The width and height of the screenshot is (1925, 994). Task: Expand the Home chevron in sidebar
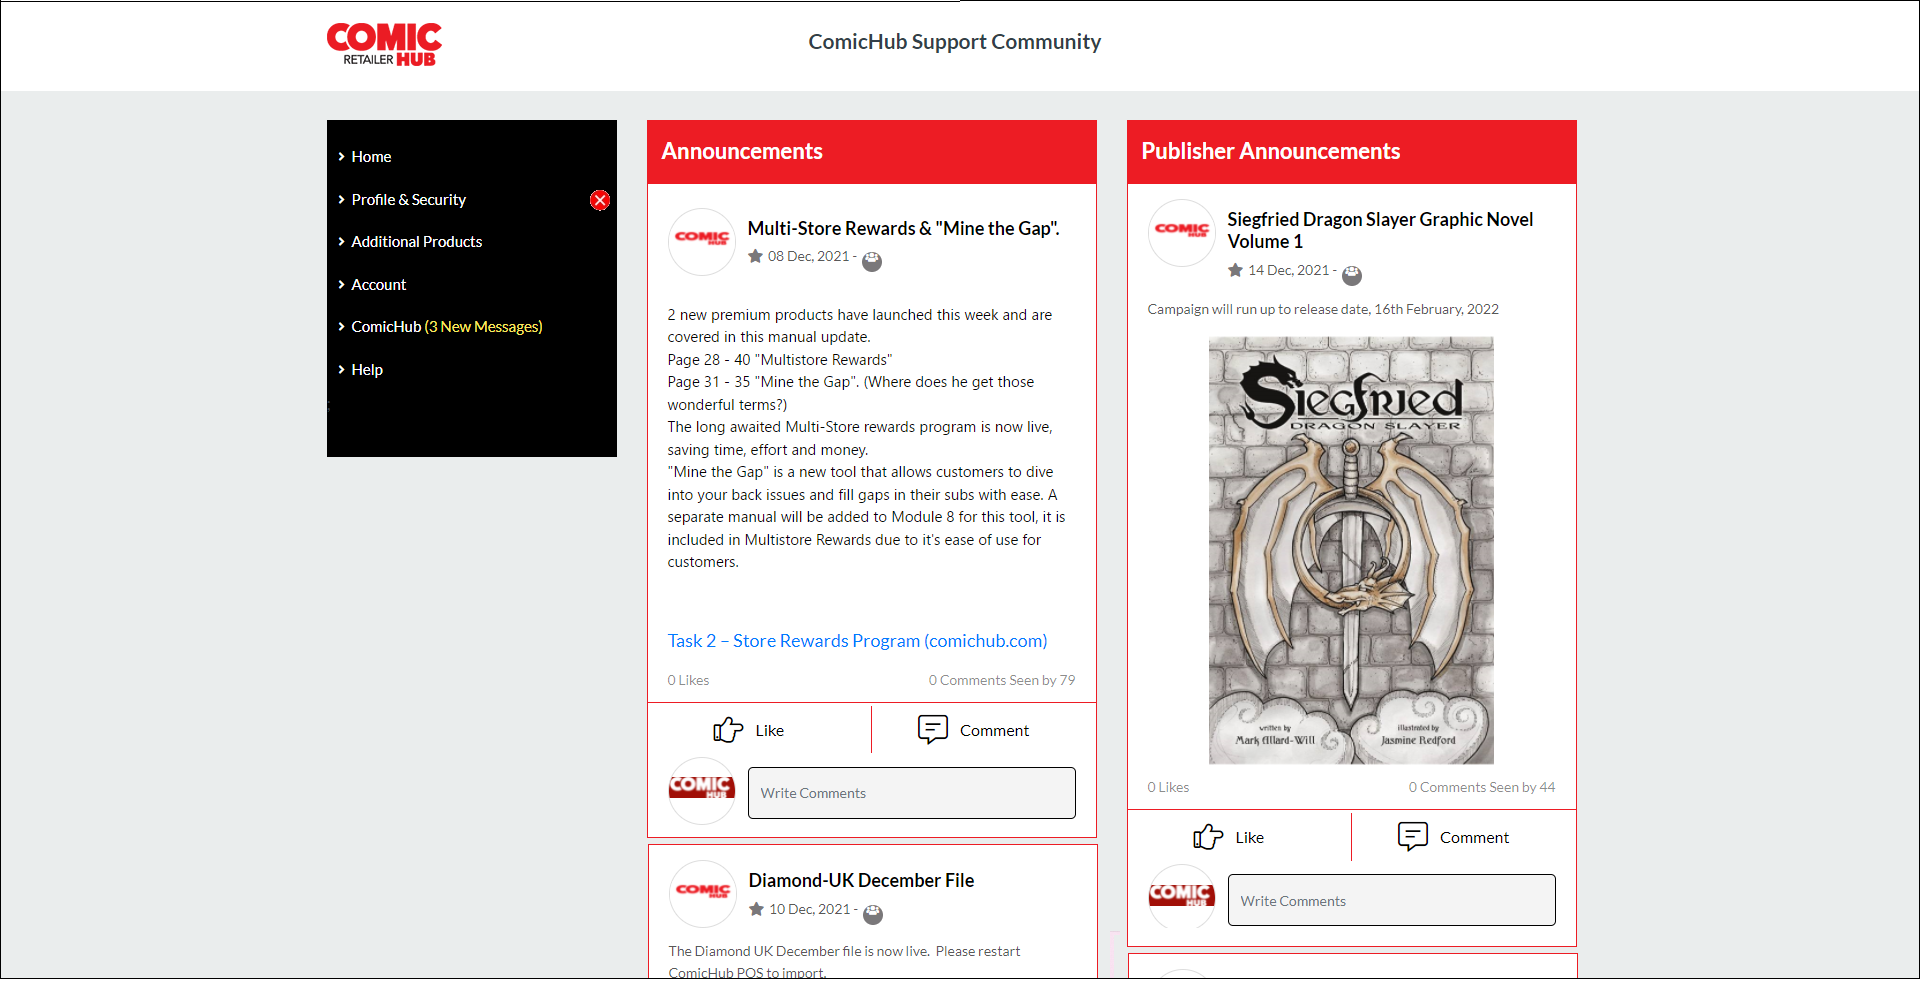(341, 157)
